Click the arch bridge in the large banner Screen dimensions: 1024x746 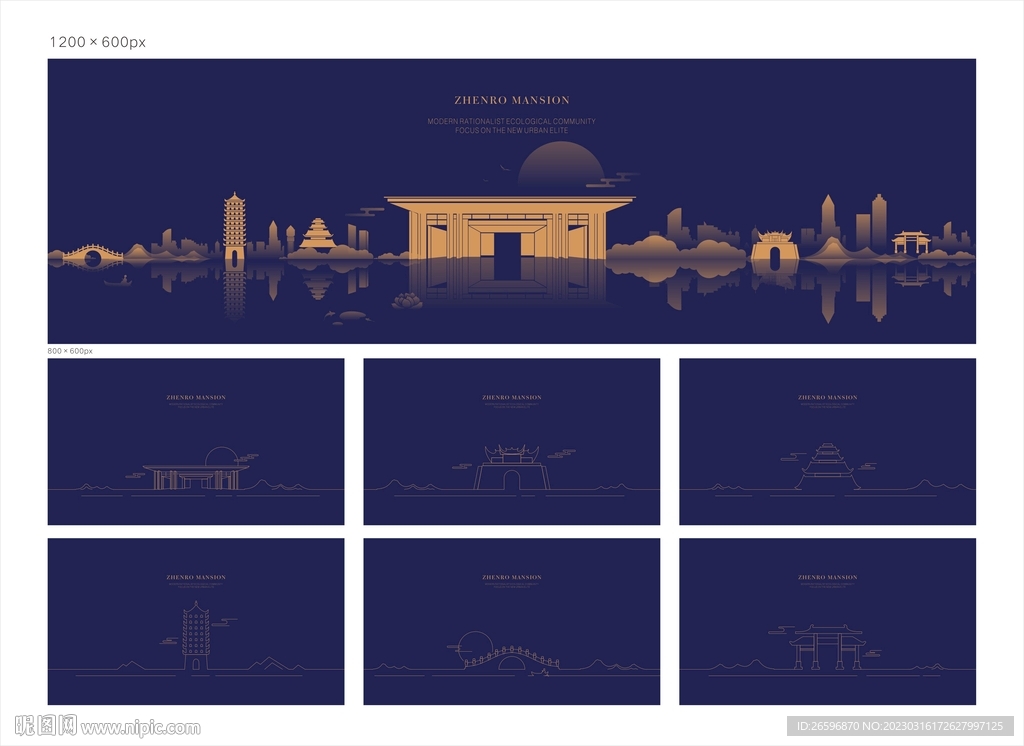(x=93, y=254)
